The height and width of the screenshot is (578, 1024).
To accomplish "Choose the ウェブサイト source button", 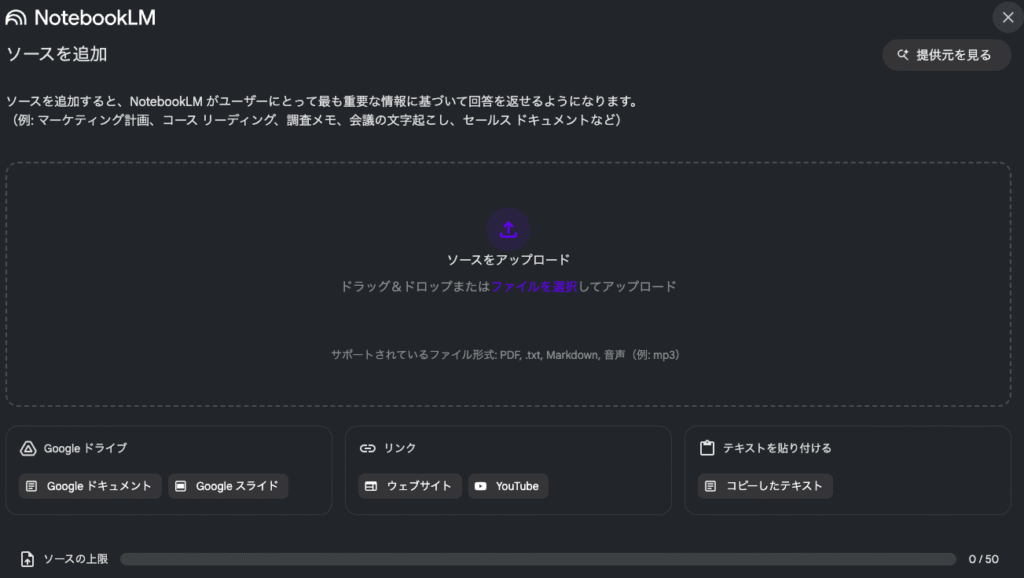I will pos(409,486).
